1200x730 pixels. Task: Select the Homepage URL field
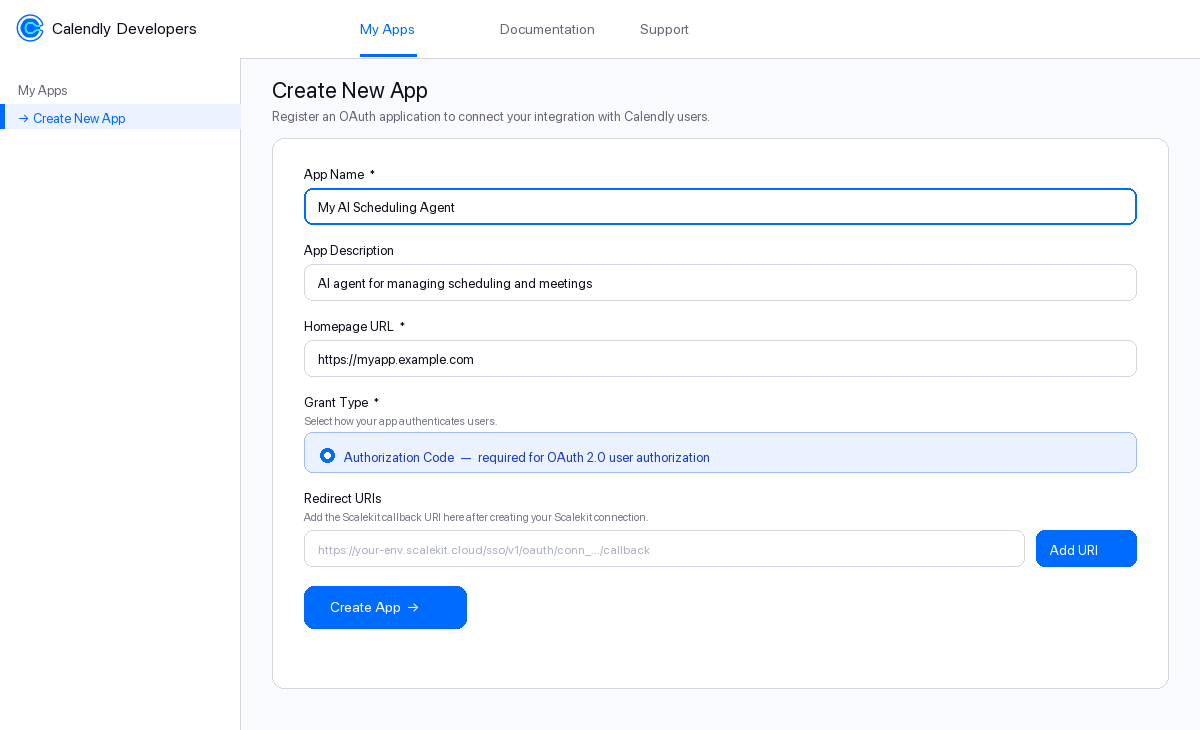coord(720,358)
